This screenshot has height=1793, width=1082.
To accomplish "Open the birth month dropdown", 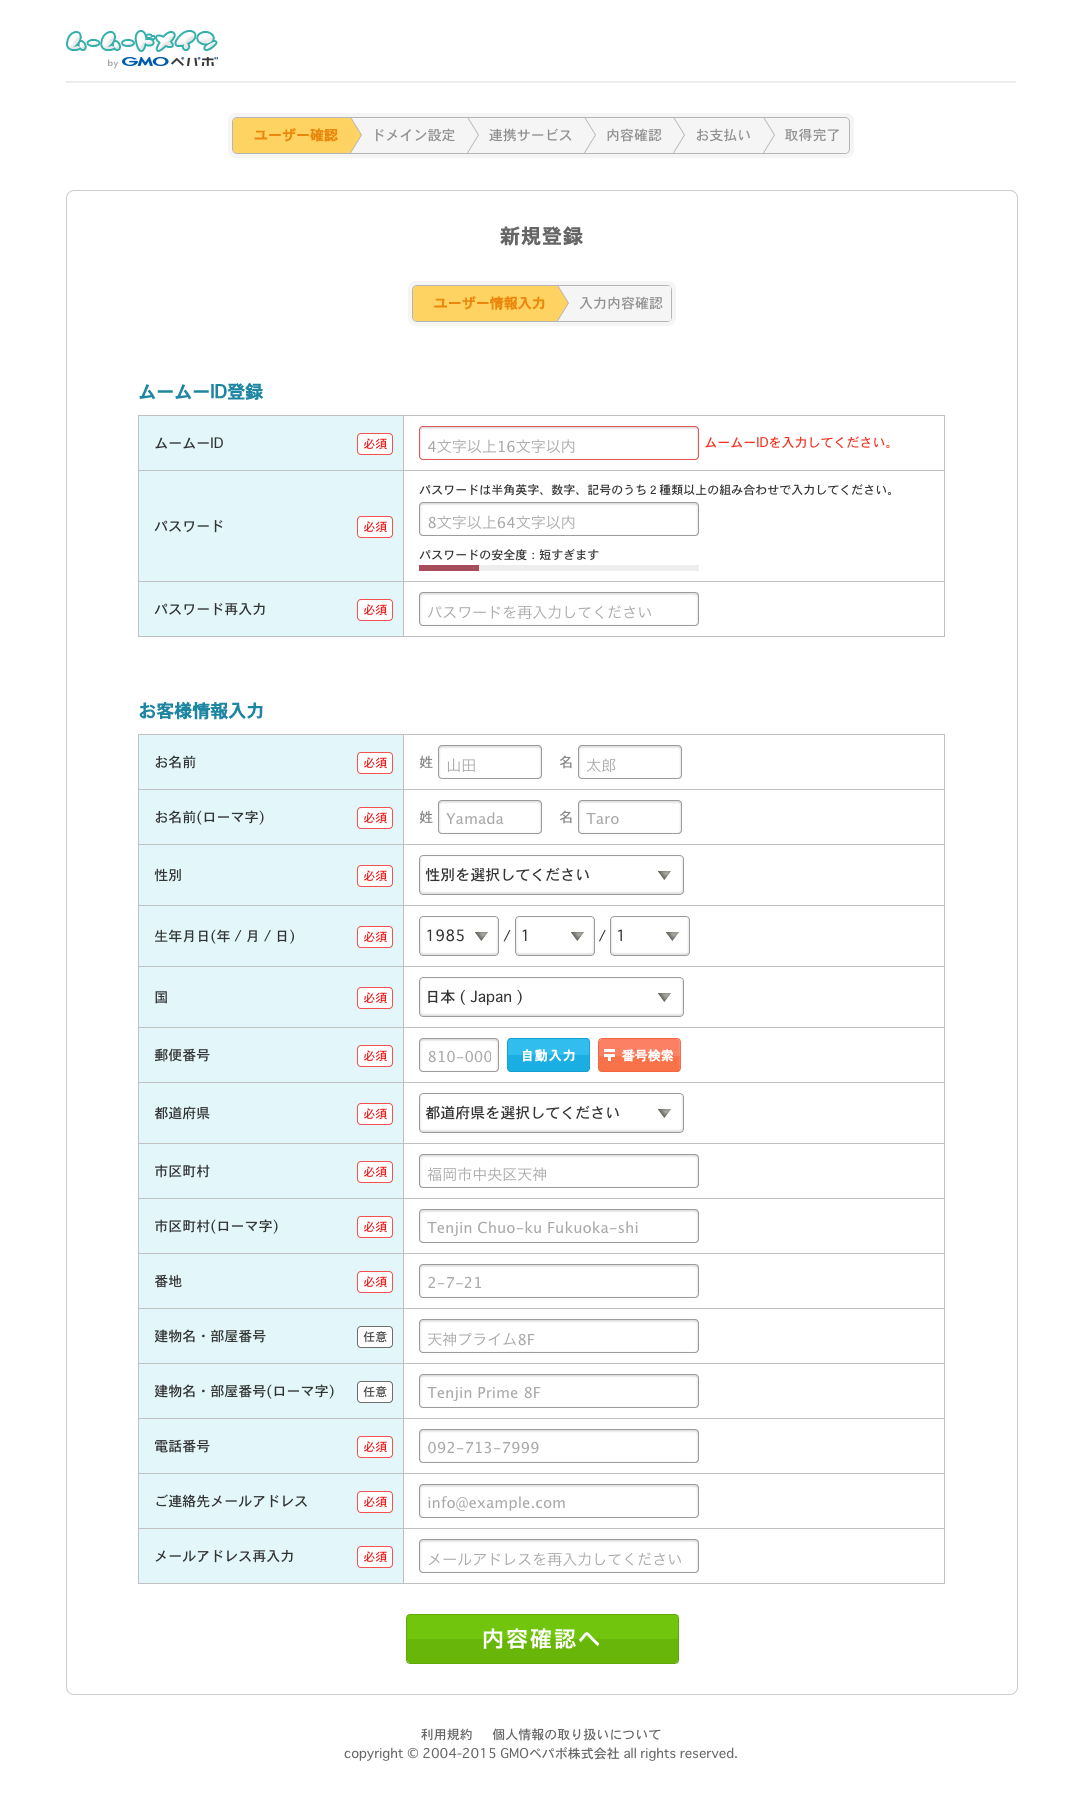I will click(x=554, y=936).
